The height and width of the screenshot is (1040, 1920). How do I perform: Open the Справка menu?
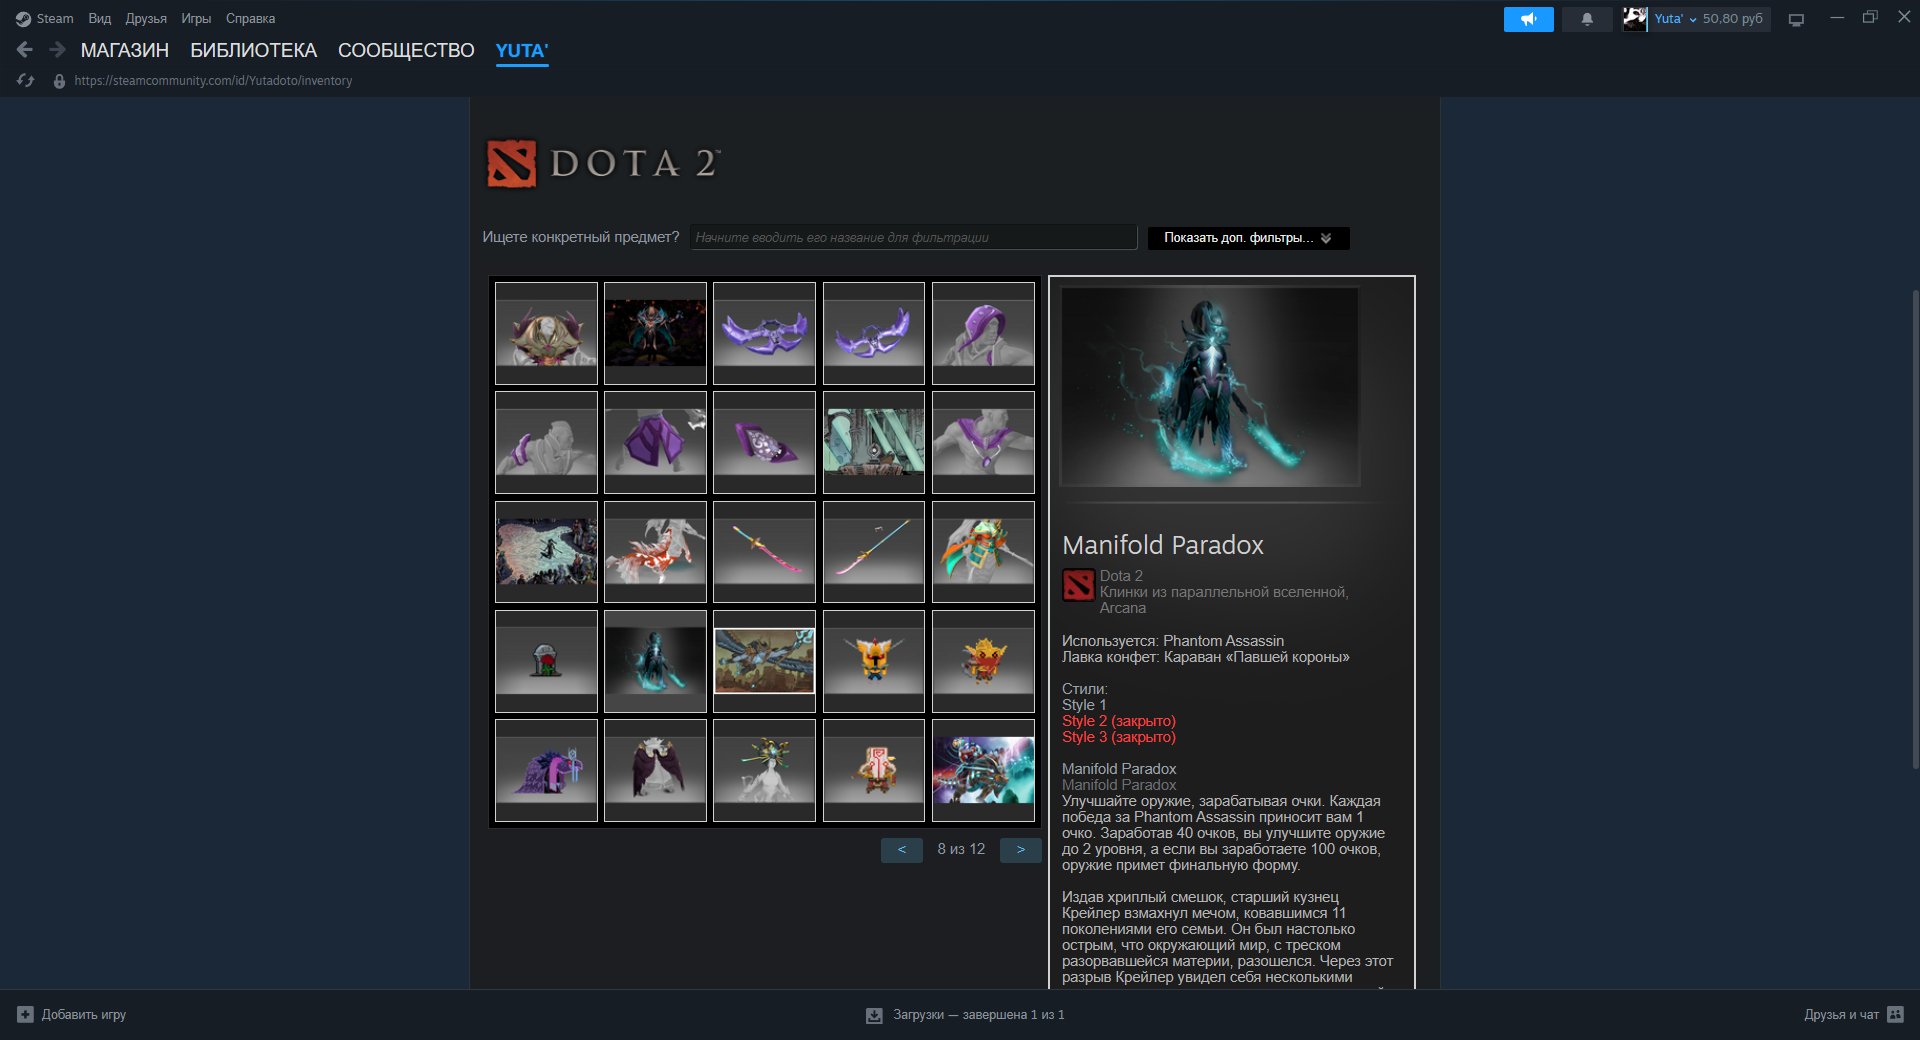coord(250,19)
